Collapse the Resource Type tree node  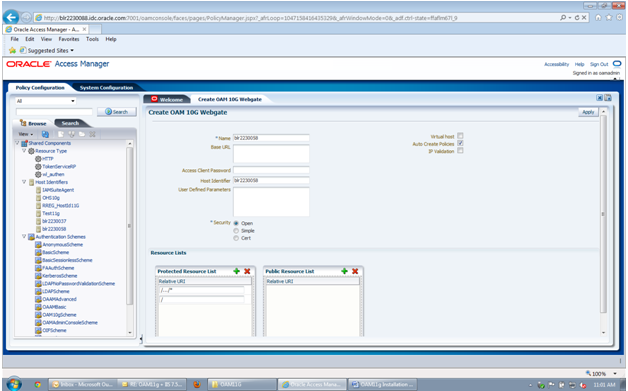point(24,151)
